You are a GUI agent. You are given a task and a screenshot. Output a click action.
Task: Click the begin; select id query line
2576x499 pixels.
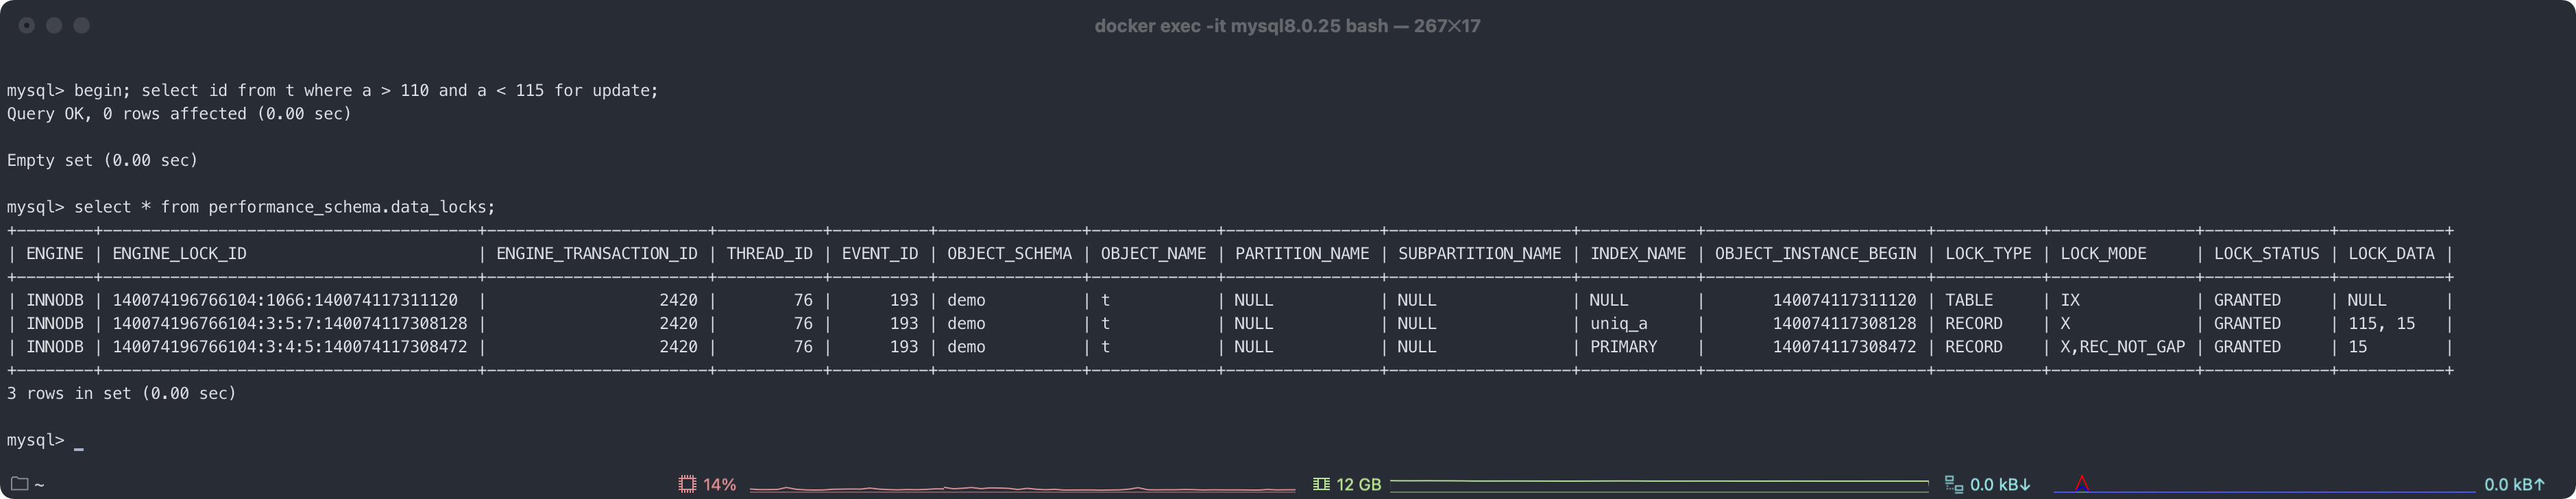tap(332, 90)
